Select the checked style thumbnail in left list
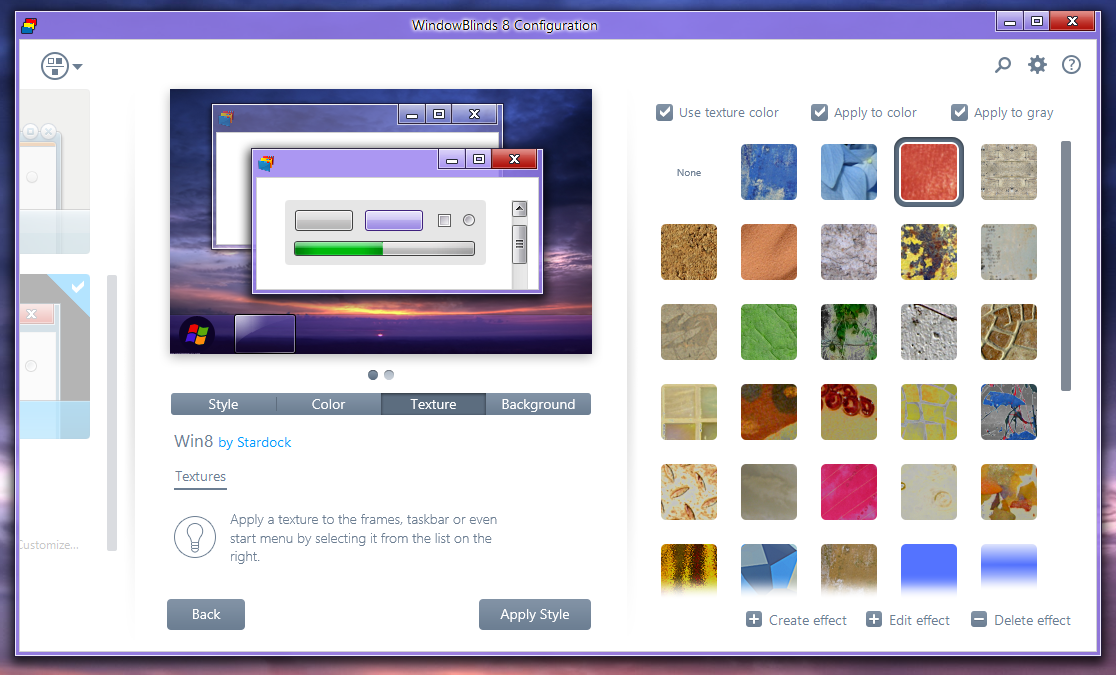 55,356
